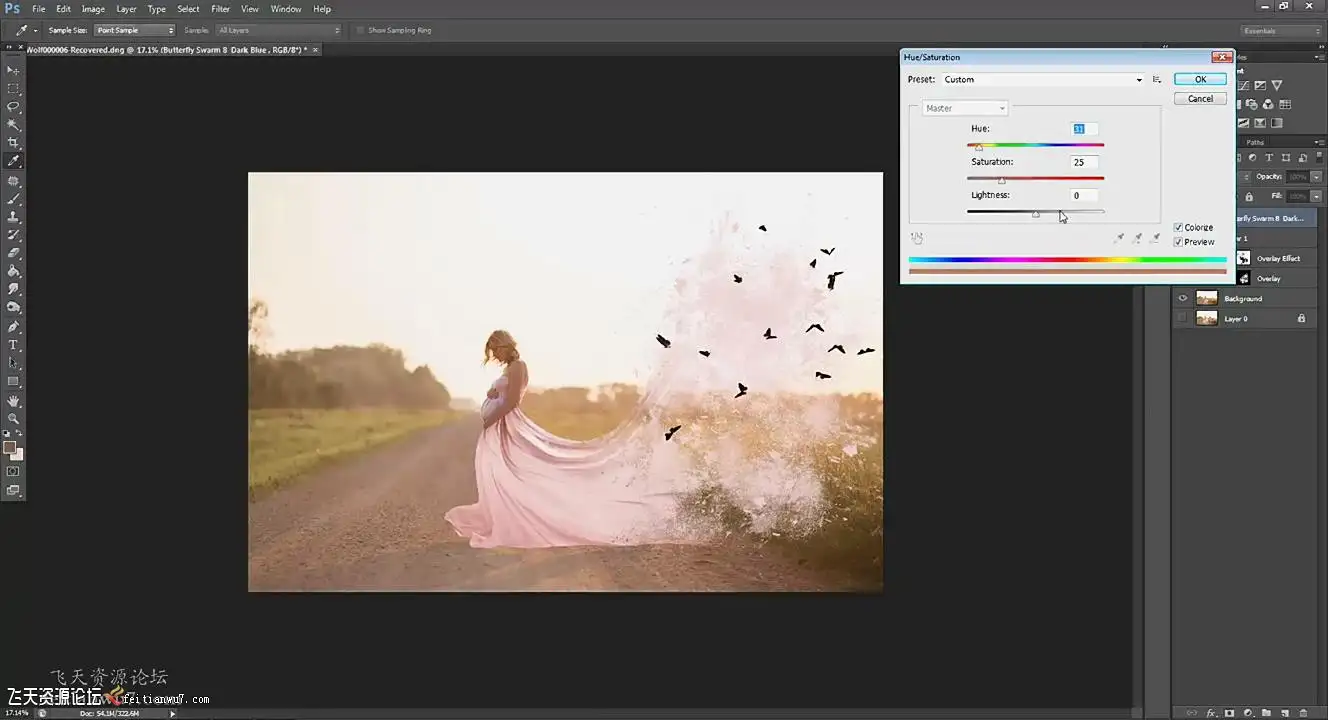Select the Crop tool
This screenshot has height=720, width=1328.
click(x=13, y=143)
